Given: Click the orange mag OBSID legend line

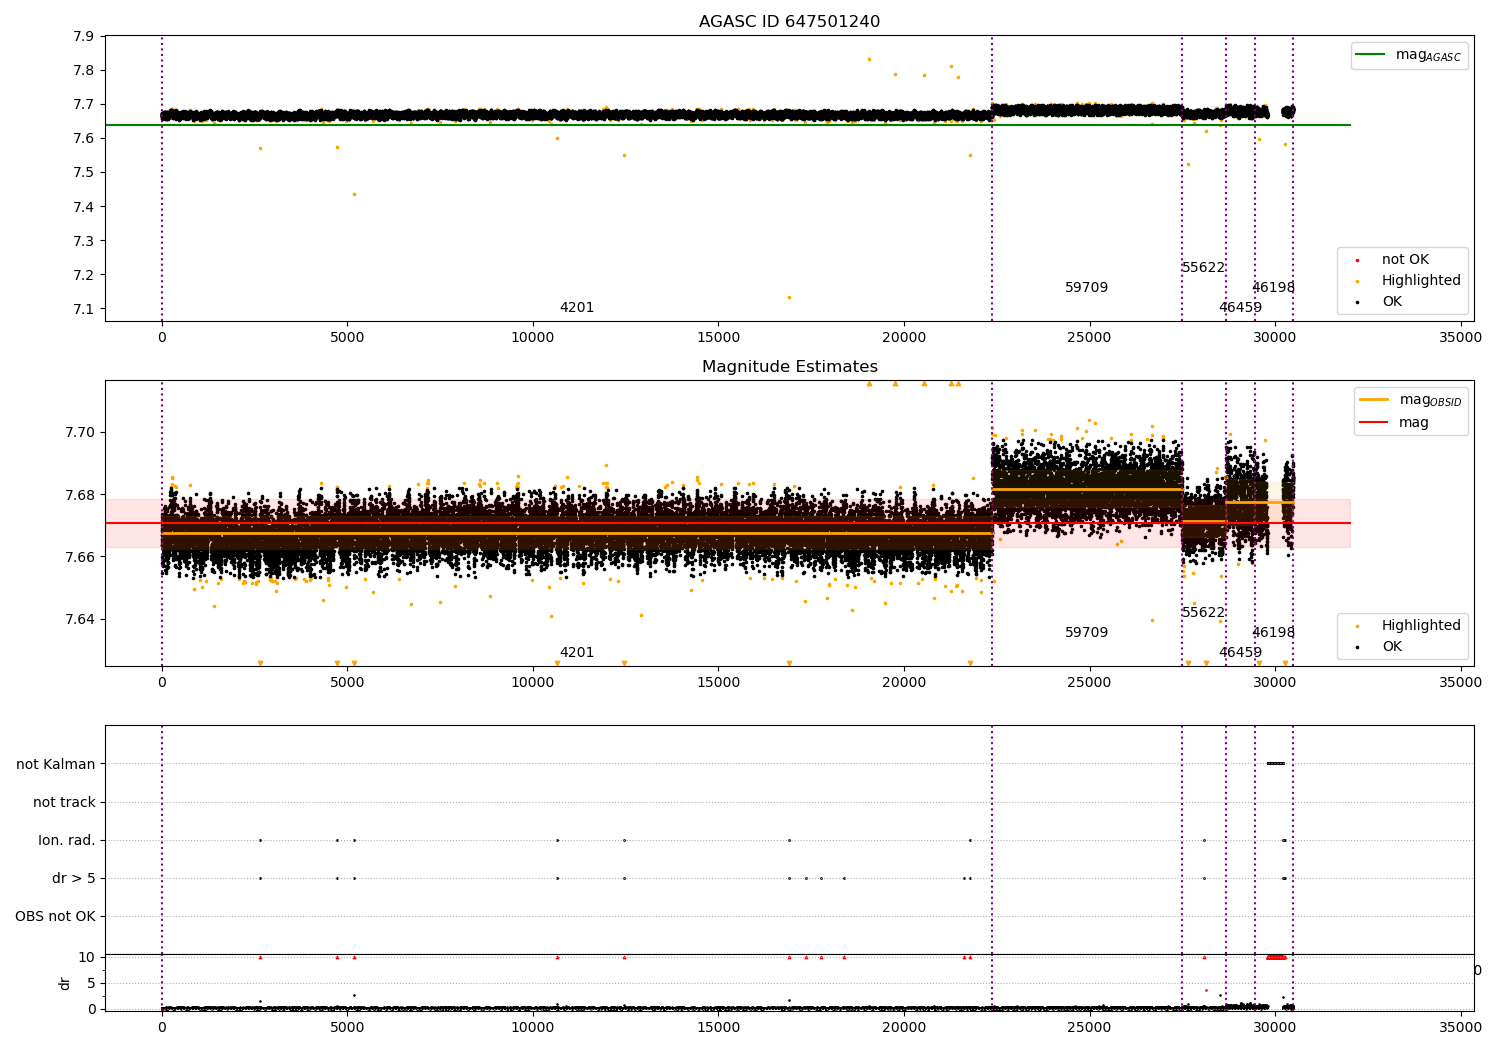Looking at the screenshot, I should tap(1374, 400).
